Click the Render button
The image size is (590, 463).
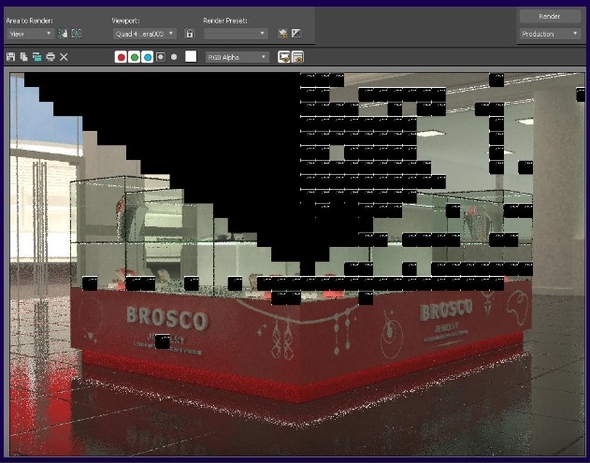(x=550, y=17)
